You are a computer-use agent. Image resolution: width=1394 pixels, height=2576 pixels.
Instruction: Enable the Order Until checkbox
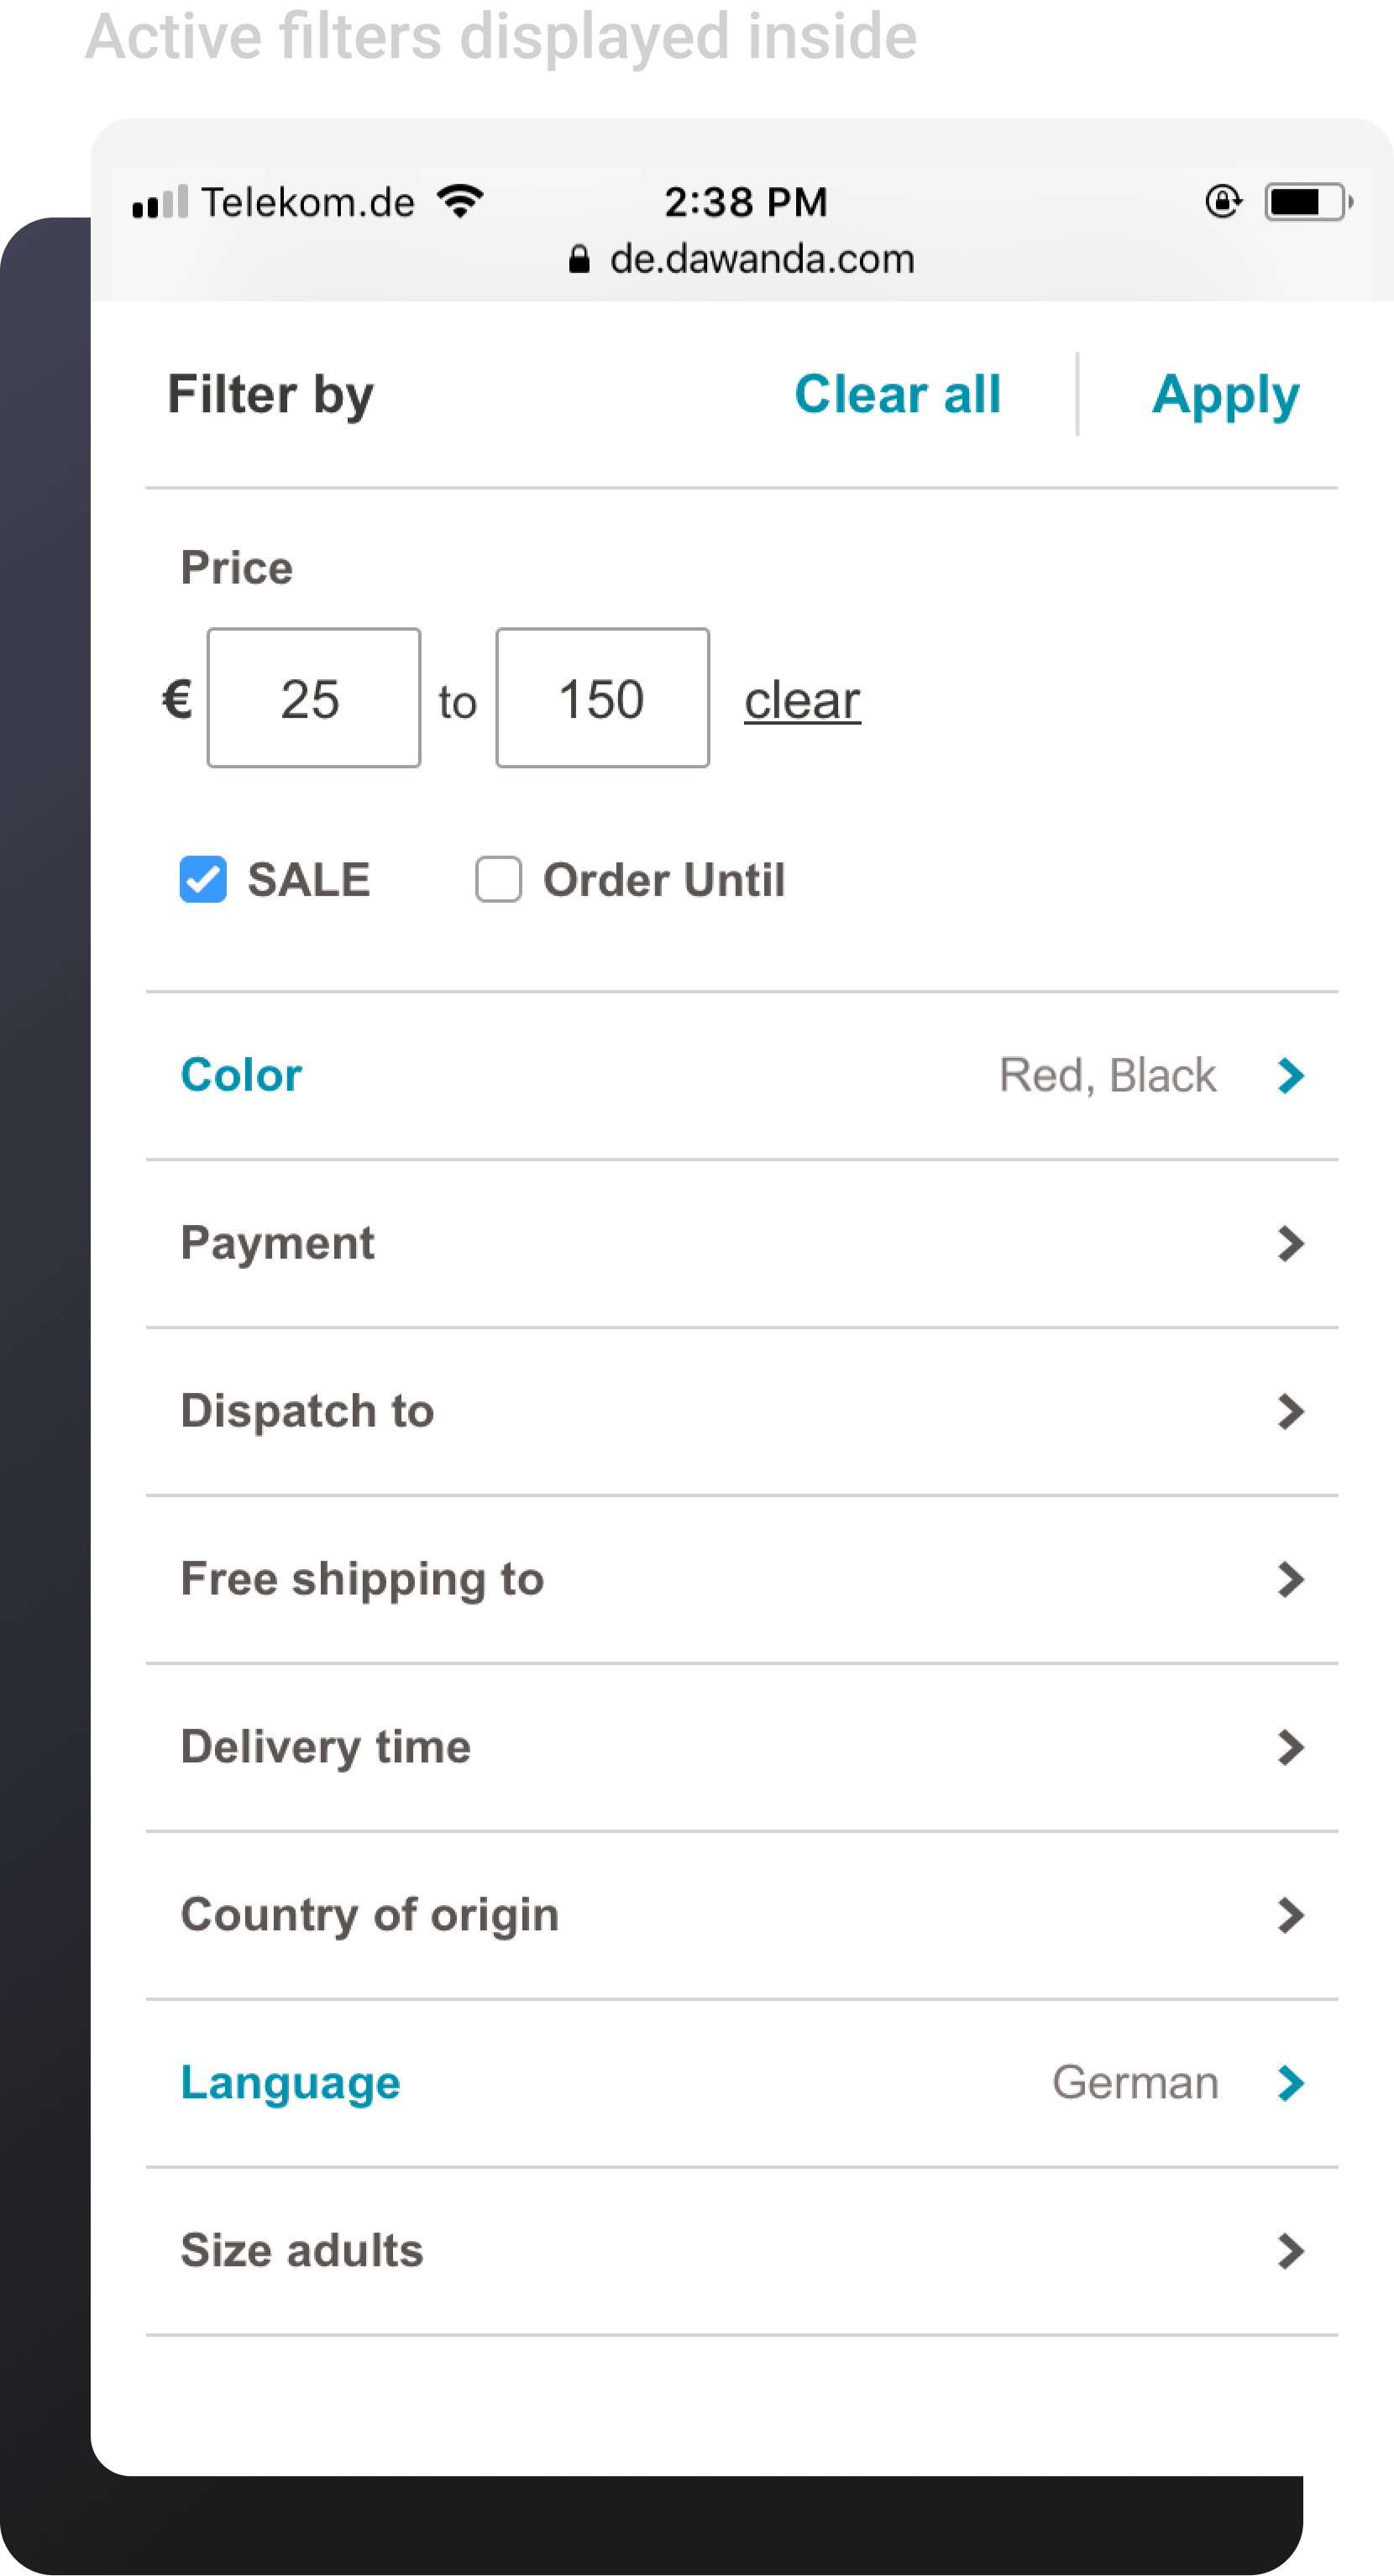click(498, 880)
